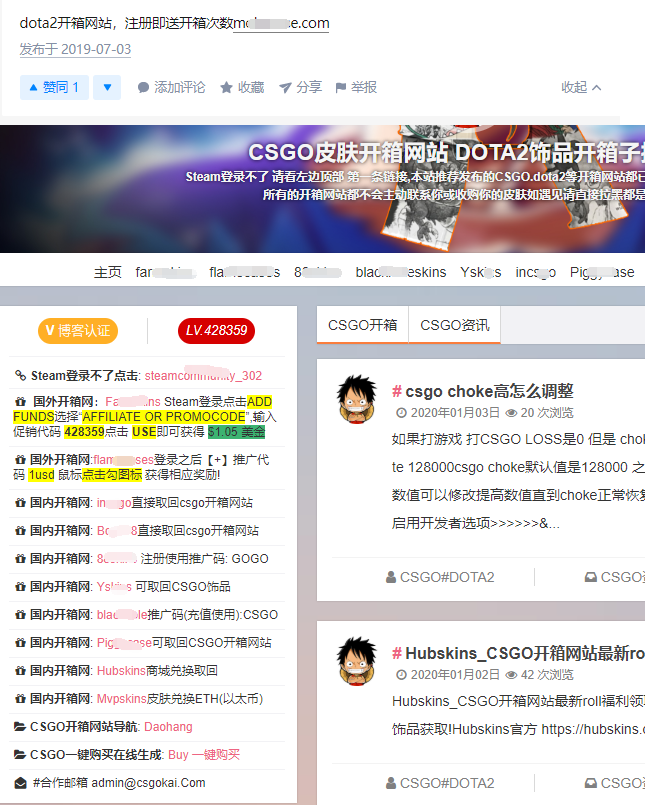Click the eye icon next to 20 次浏览
Image resolution: width=645 pixels, height=809 pixels.
[511, 413]
